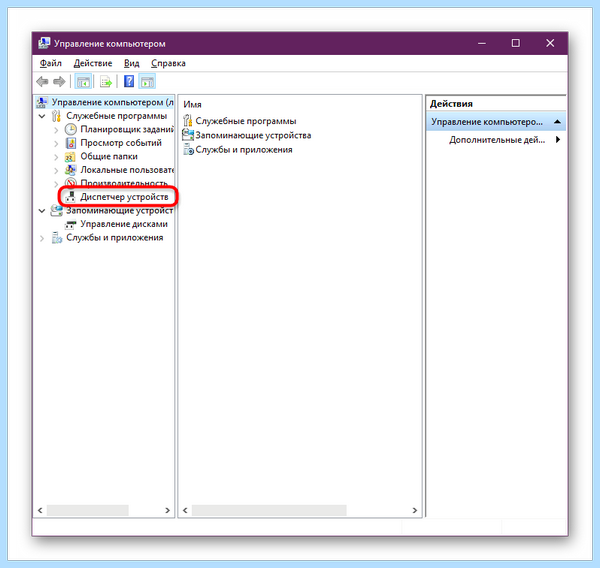600x568 pixels.
Task: Click the Службы и приложения icon in tree
Action: pos(57,238)
